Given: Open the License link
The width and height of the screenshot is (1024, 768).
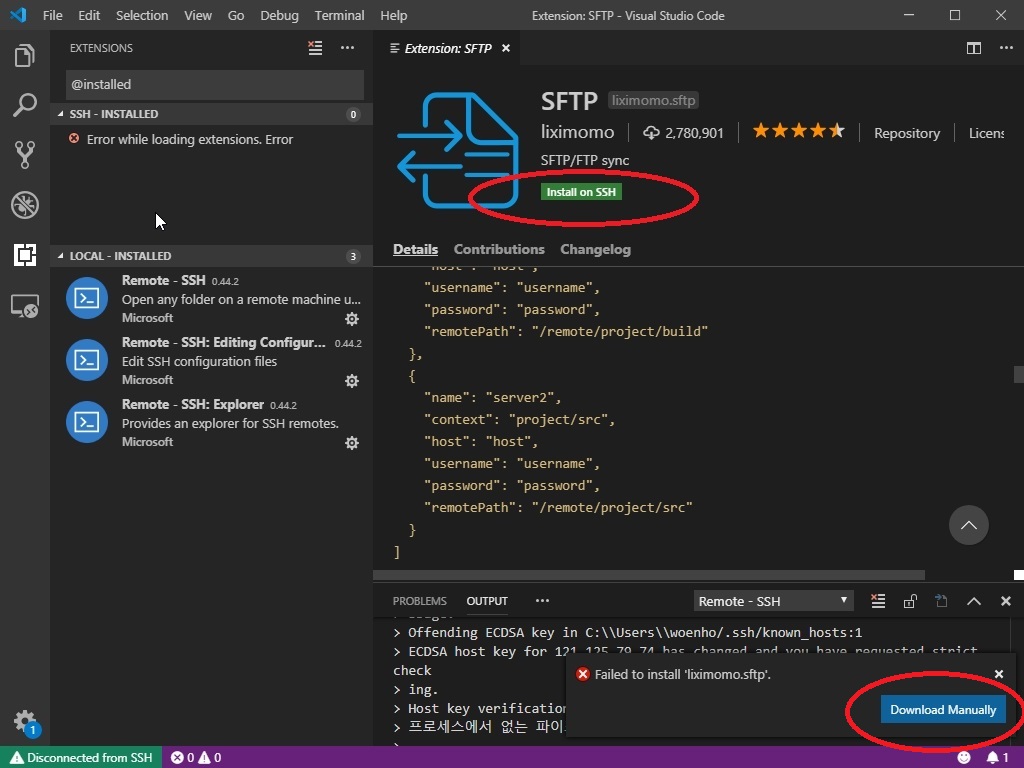Looking at the screenshot, I should click(986, 133).
